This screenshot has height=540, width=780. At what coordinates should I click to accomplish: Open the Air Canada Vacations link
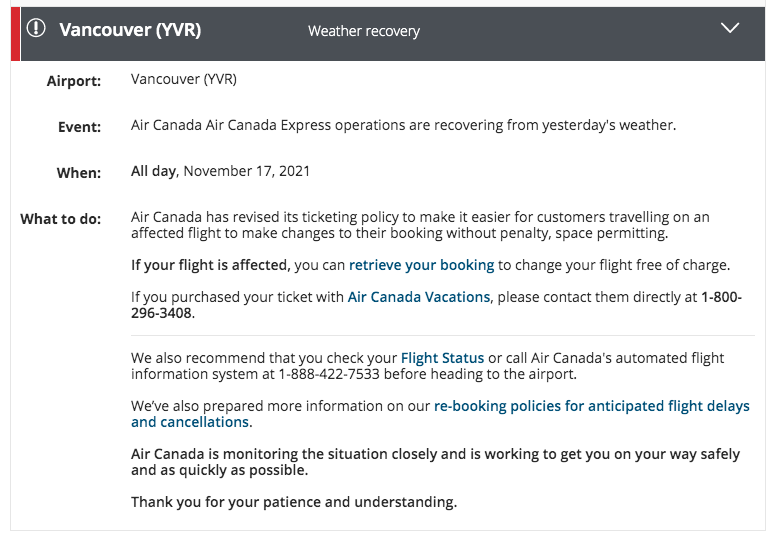pyautogui.click(x=419, y=297)
